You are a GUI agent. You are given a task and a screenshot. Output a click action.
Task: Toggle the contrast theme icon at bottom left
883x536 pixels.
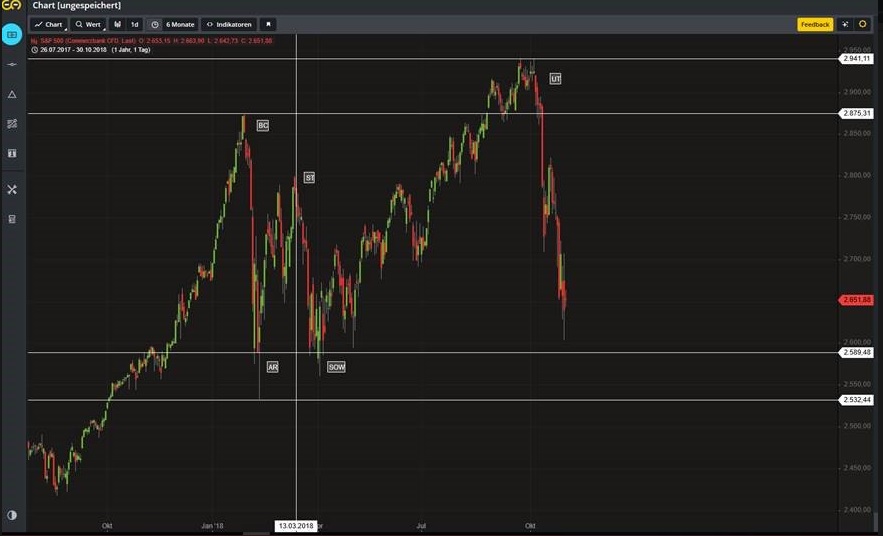12,515
